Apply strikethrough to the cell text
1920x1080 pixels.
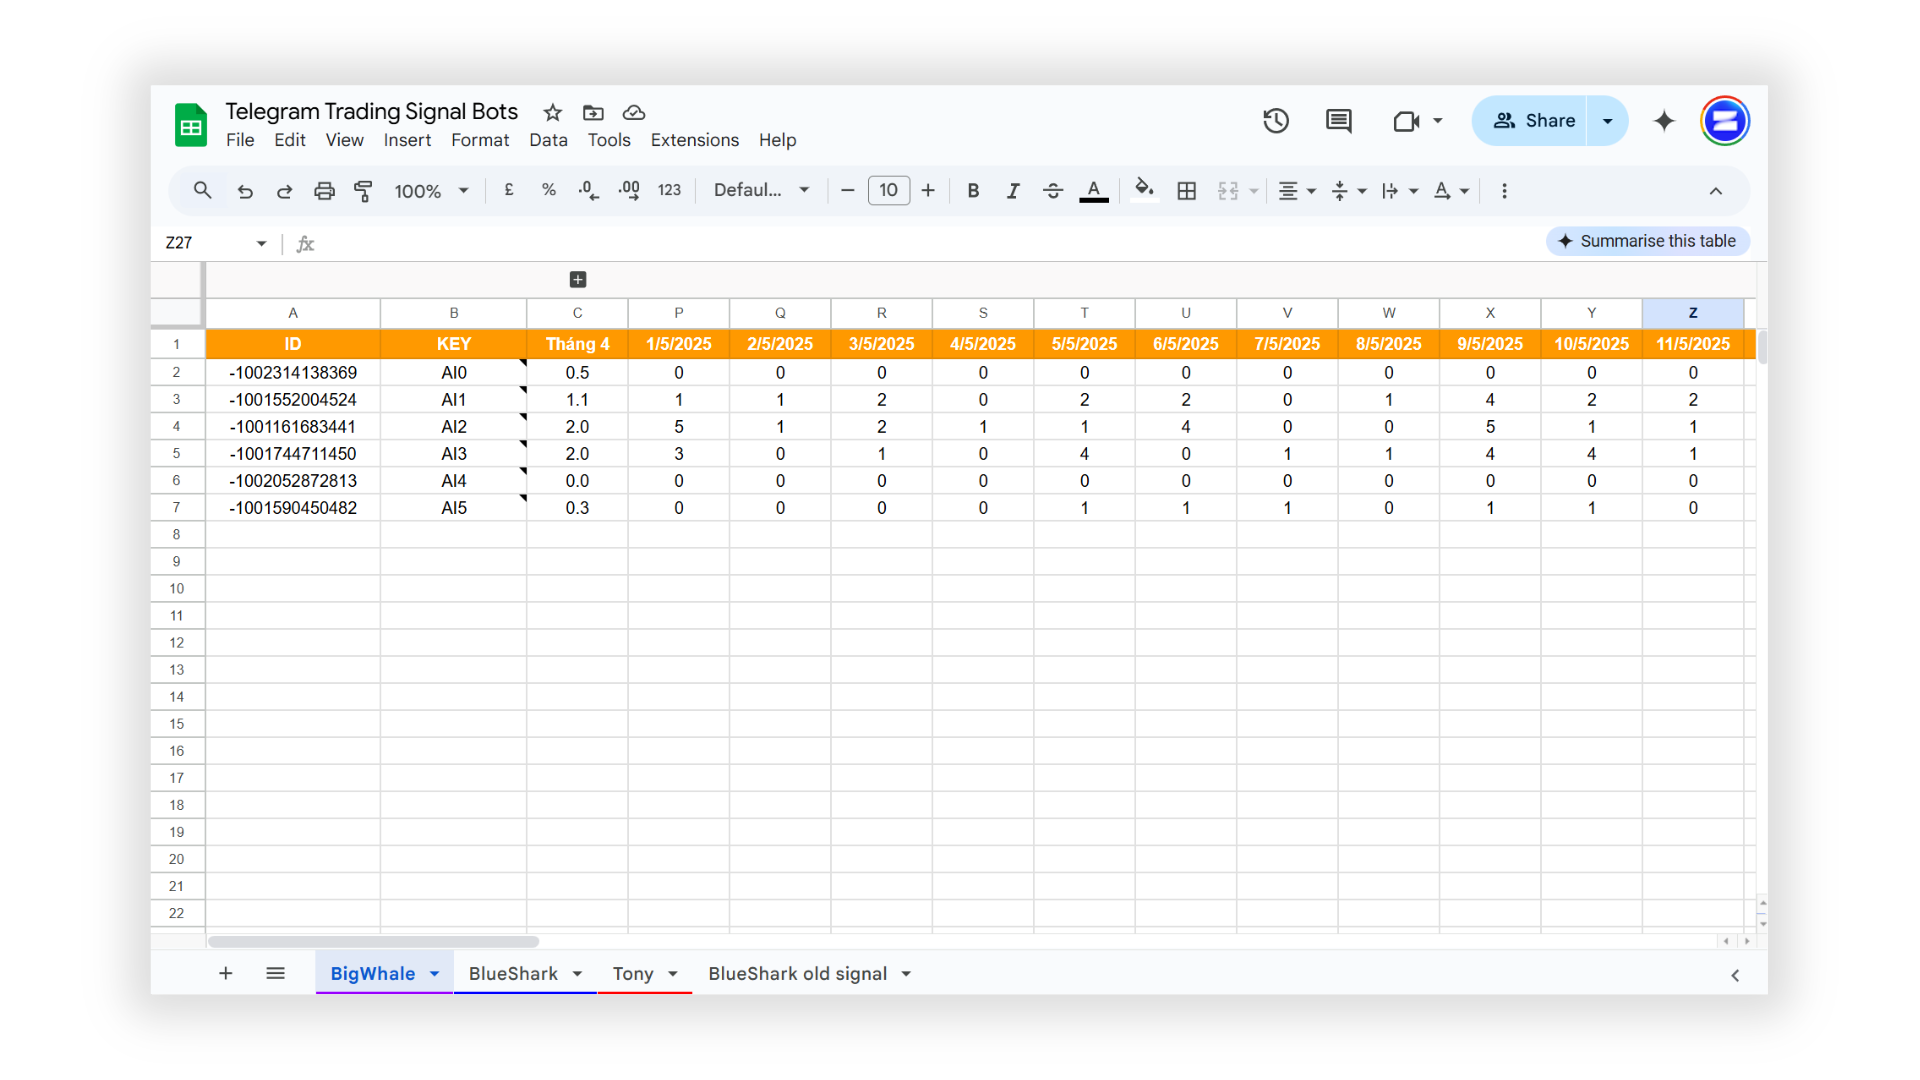(1053, 190)
